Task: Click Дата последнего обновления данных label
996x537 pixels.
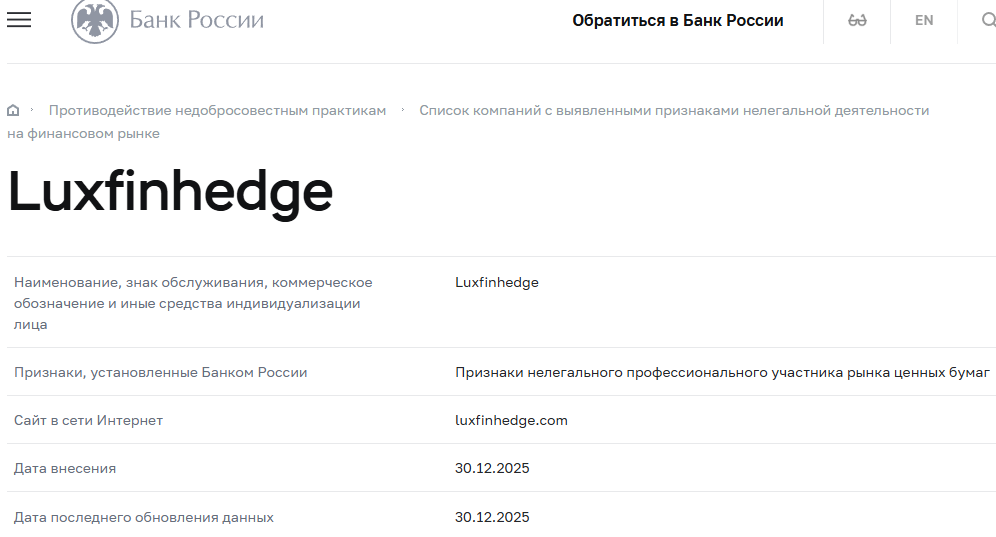Action: coord(144,517)
